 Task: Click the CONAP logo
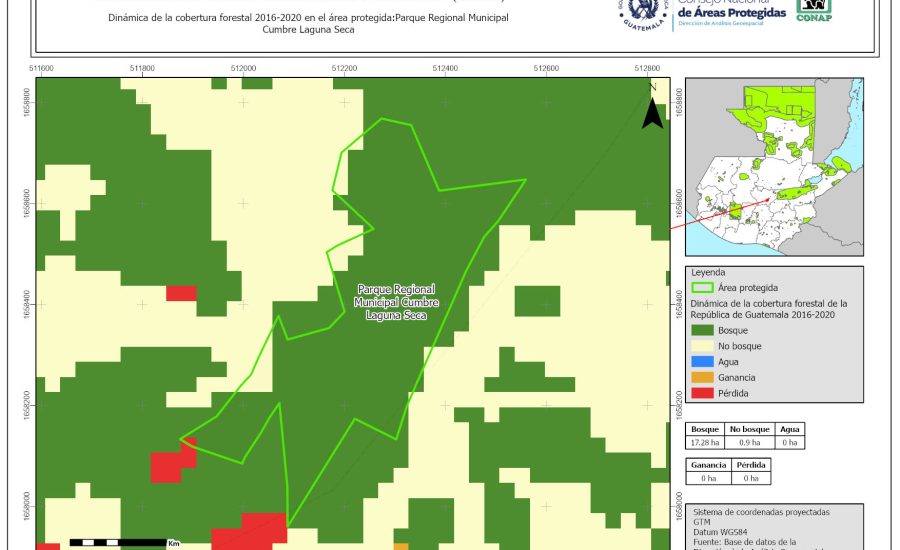[x=814, y=11]
